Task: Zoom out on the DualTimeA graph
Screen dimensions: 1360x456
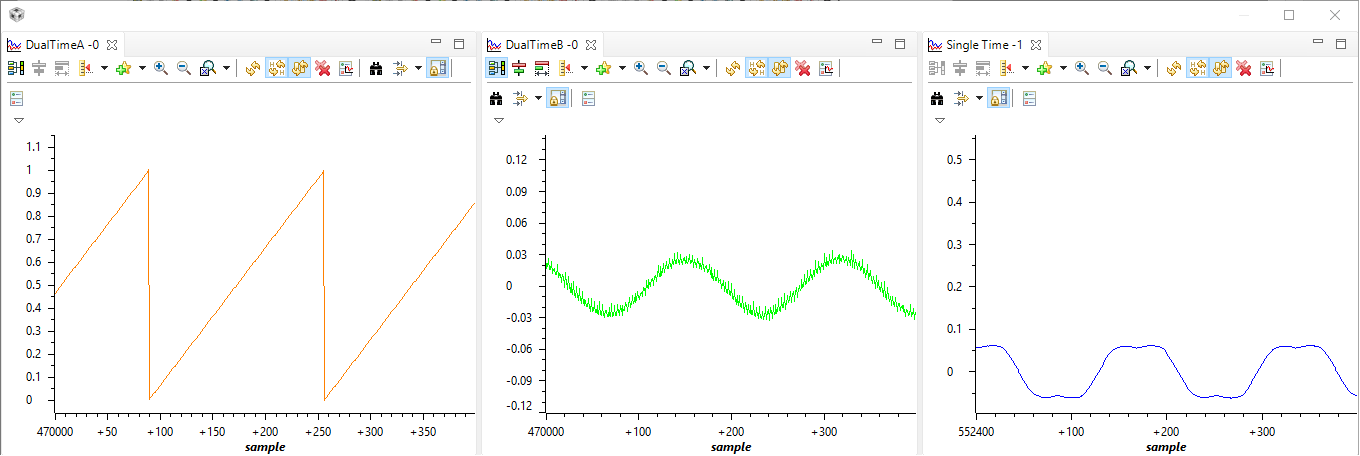Action: 184,68
